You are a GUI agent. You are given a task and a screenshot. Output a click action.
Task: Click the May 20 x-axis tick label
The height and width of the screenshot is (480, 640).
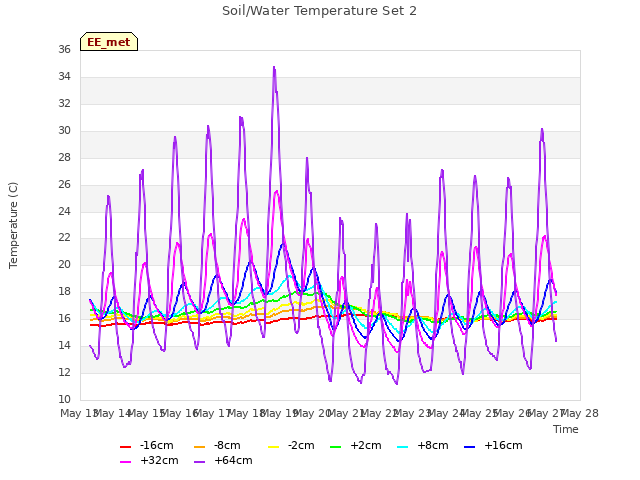pos(313,413)
